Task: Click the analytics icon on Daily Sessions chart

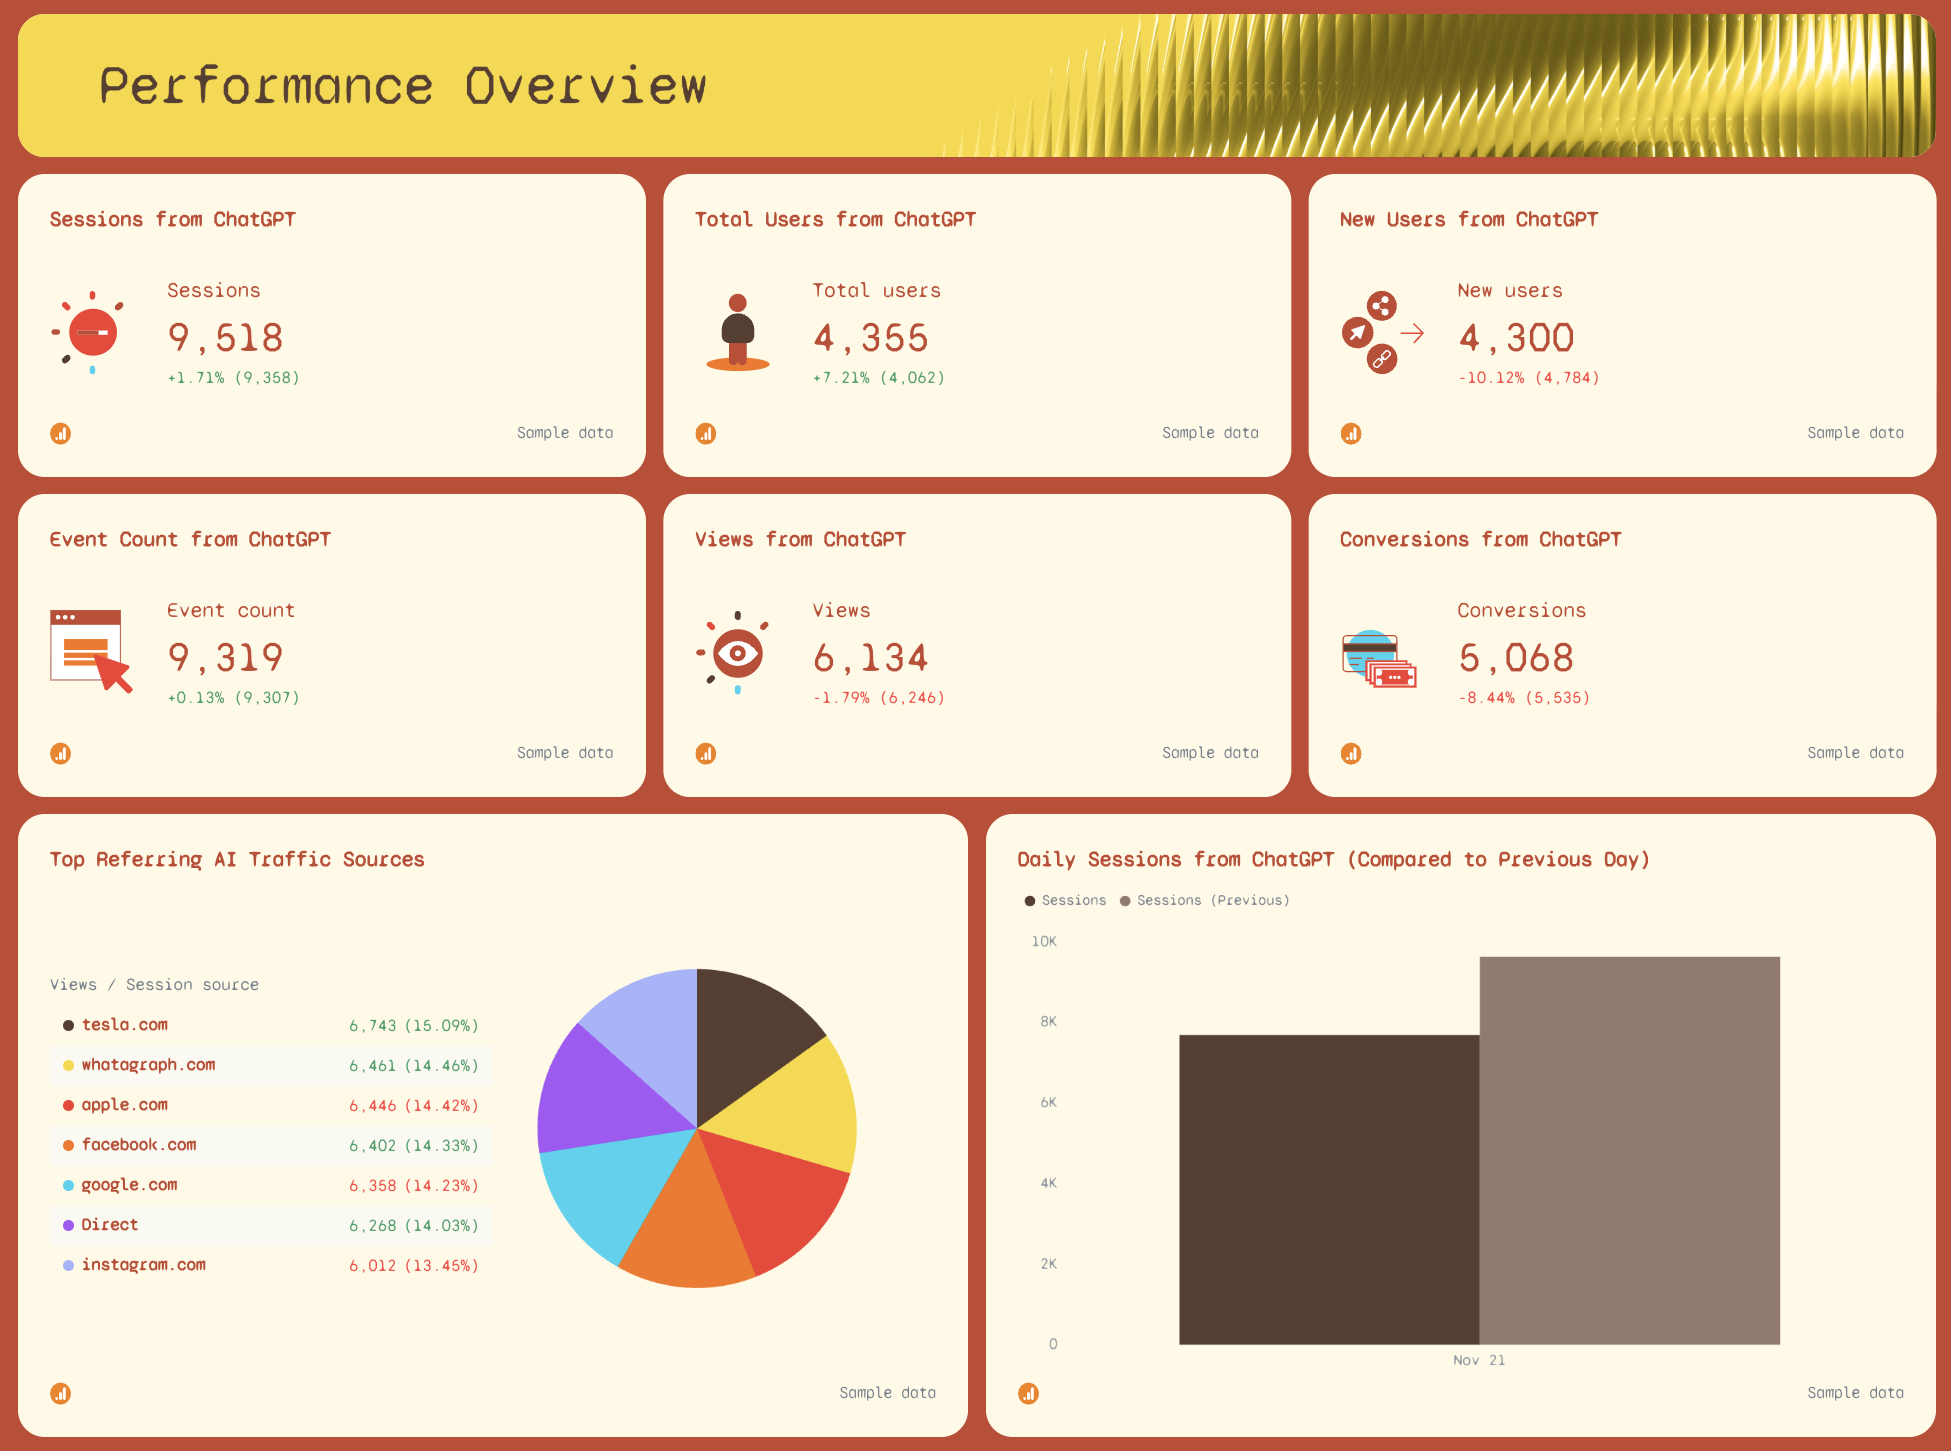Action: point(1027,1392)
